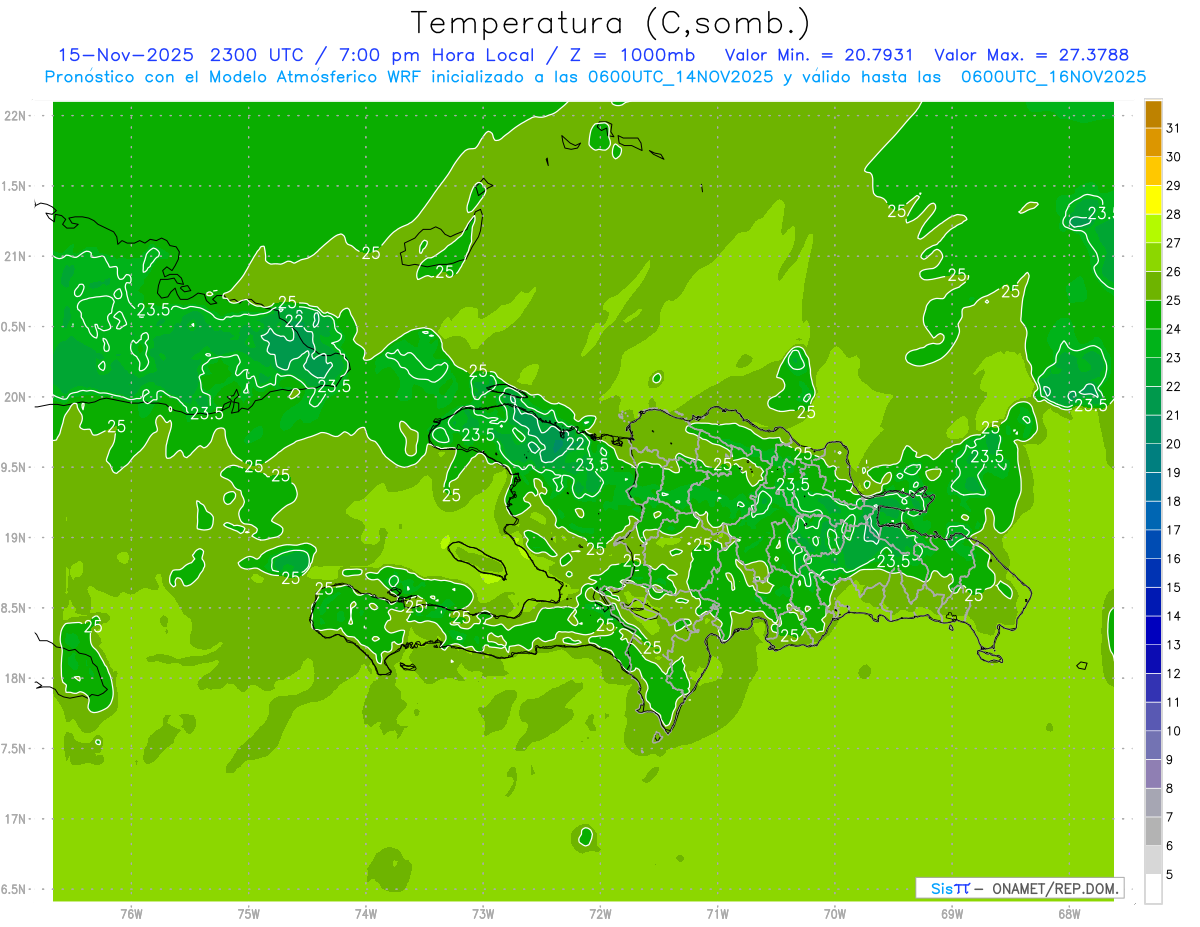1200x927 pixels.
Task: Click the "Z = 1000mb" level text
Action: [x=635, y=55]
